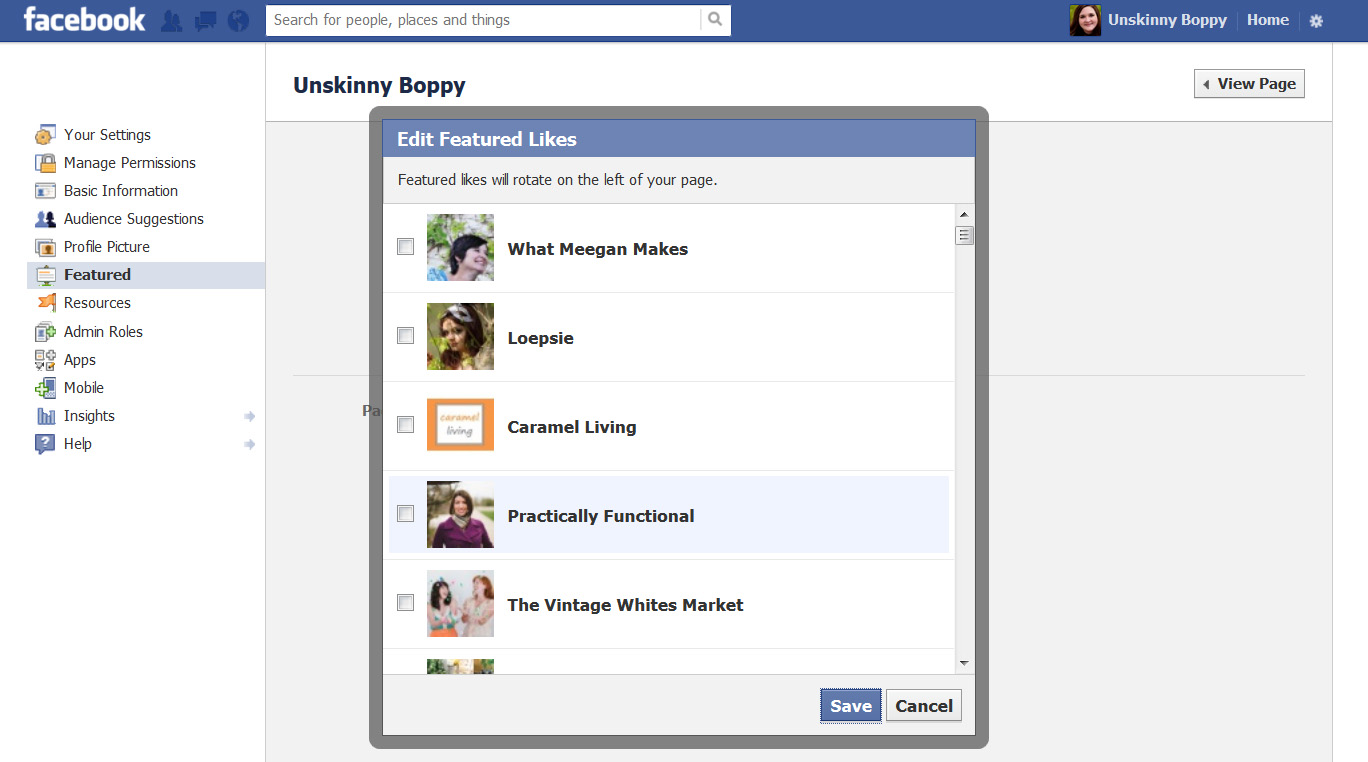Open Your Settings in sidebar
This screenshot has width=1368, height=762.
coord(107,135)
